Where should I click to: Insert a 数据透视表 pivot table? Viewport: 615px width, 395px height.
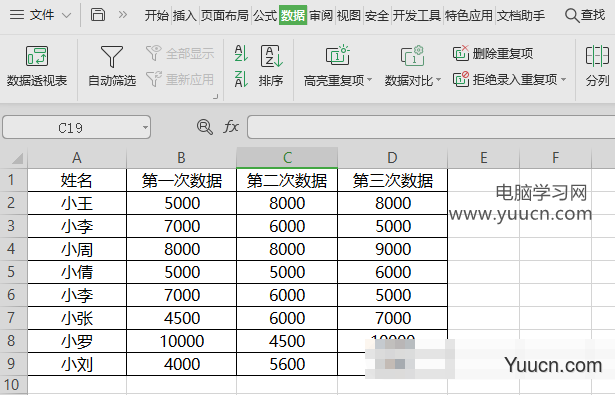(x=37, y=66)
